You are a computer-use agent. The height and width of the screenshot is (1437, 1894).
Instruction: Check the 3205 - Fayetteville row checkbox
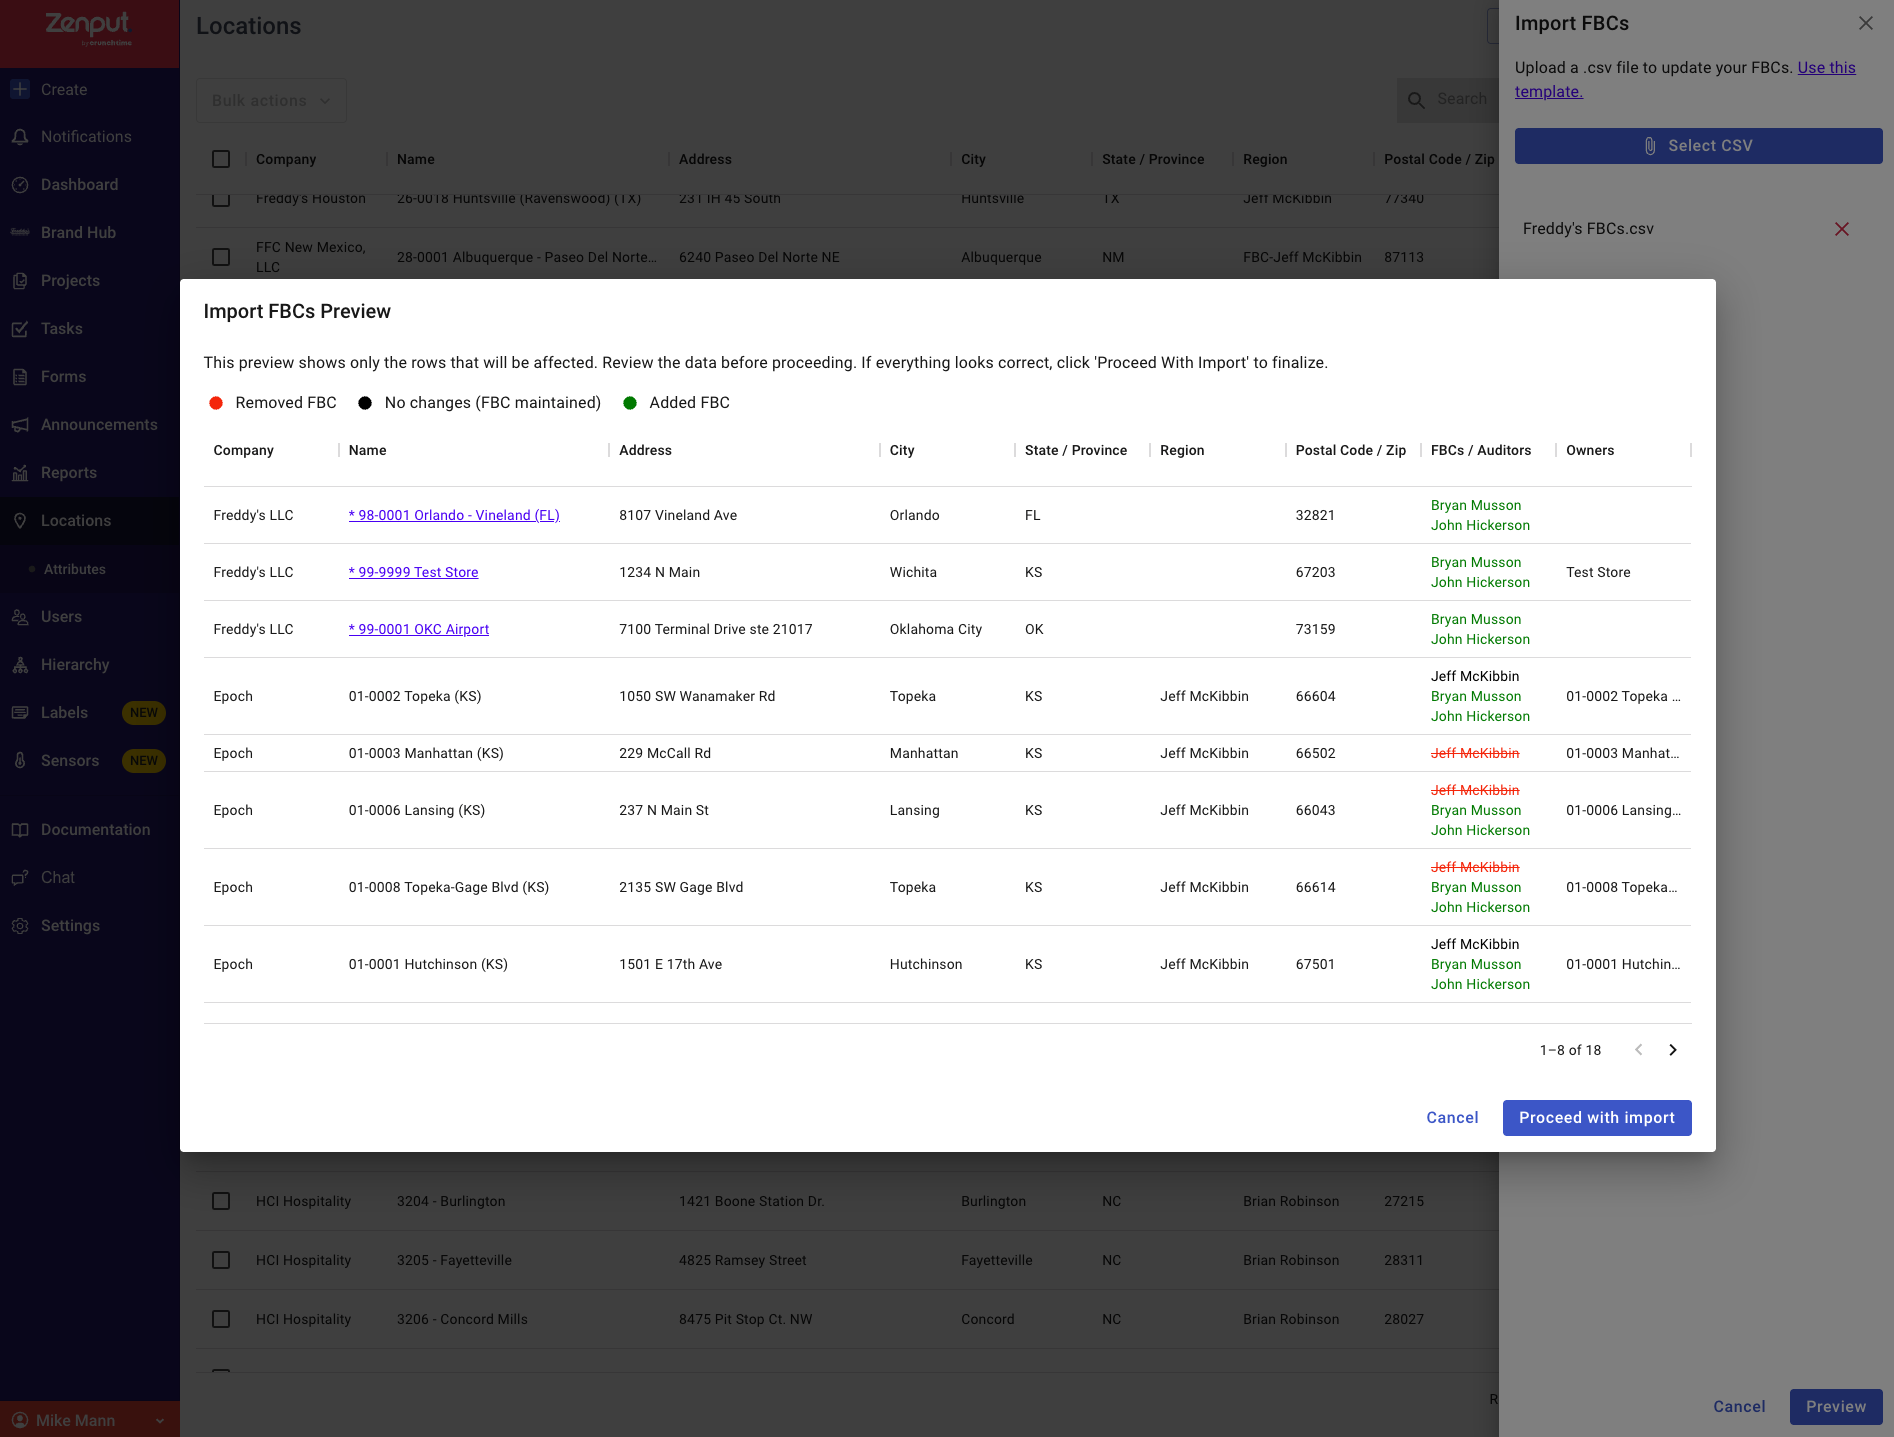coord(221,1260)
